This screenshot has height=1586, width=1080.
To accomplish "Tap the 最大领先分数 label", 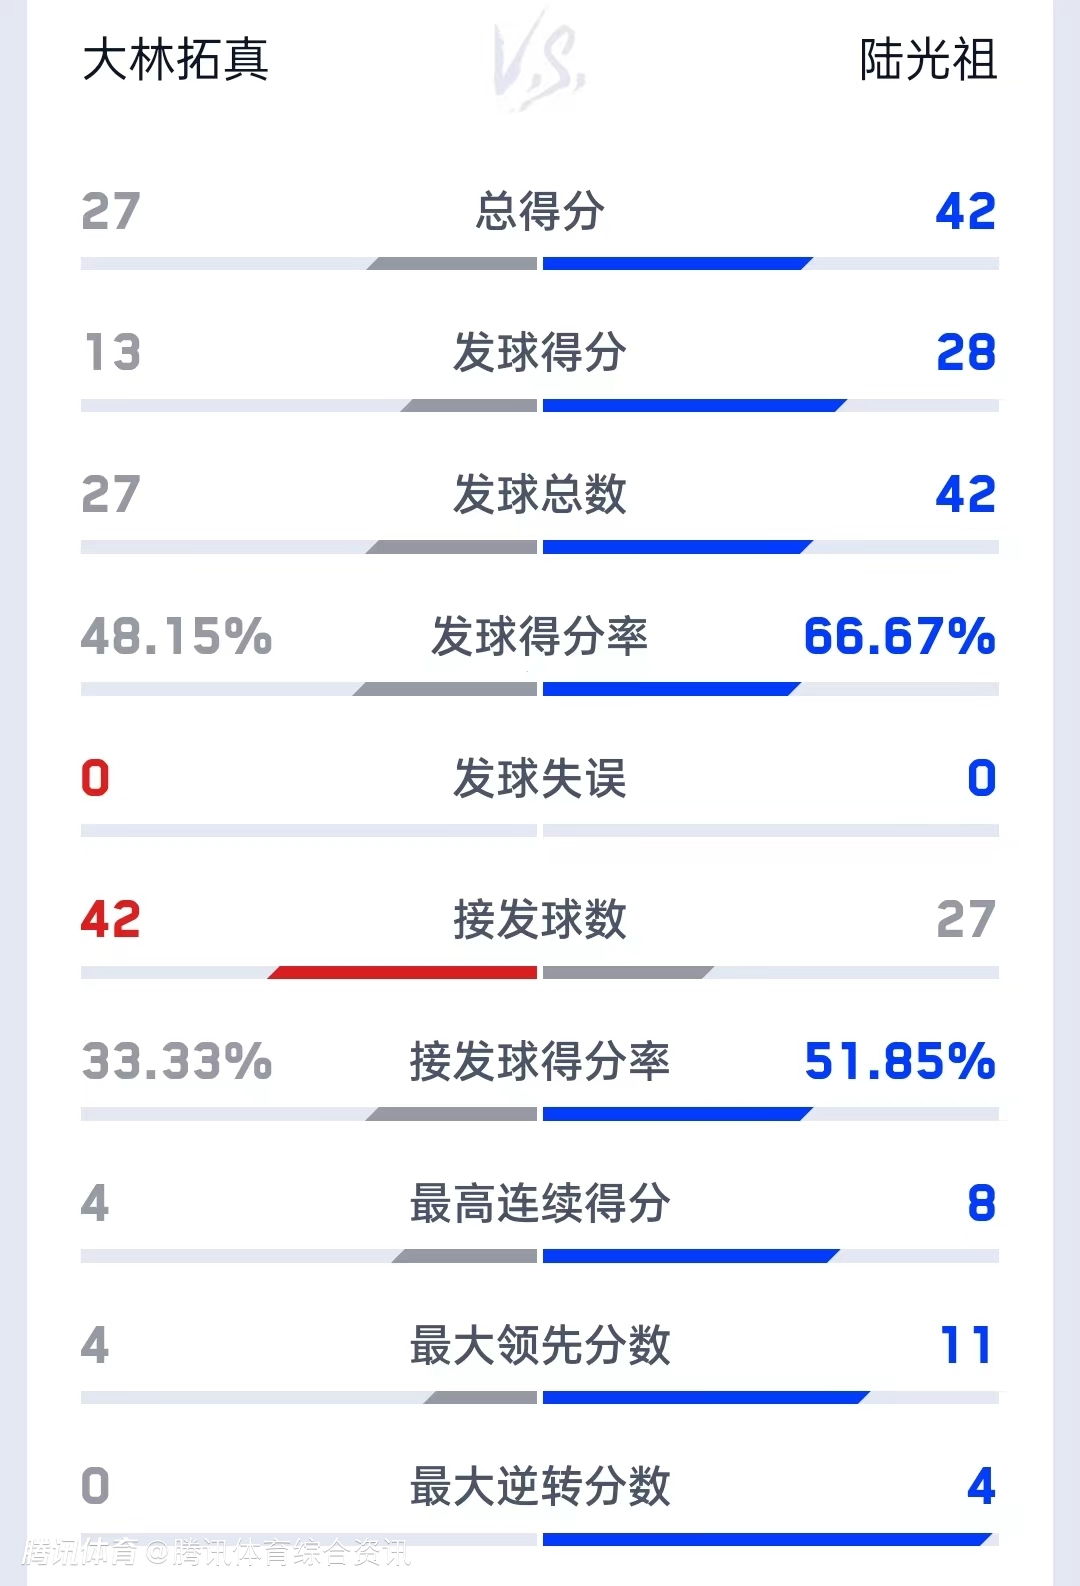I will tap(540, 1346).
